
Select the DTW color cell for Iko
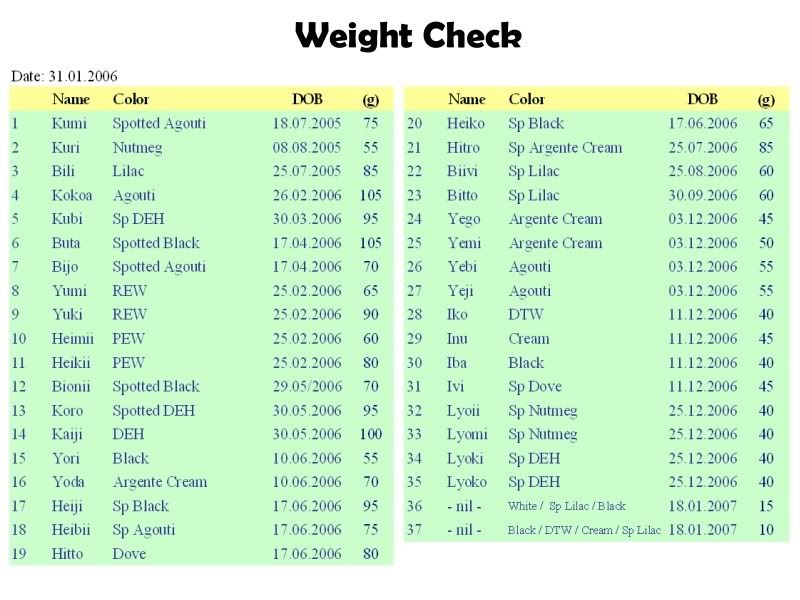[525, 314]
